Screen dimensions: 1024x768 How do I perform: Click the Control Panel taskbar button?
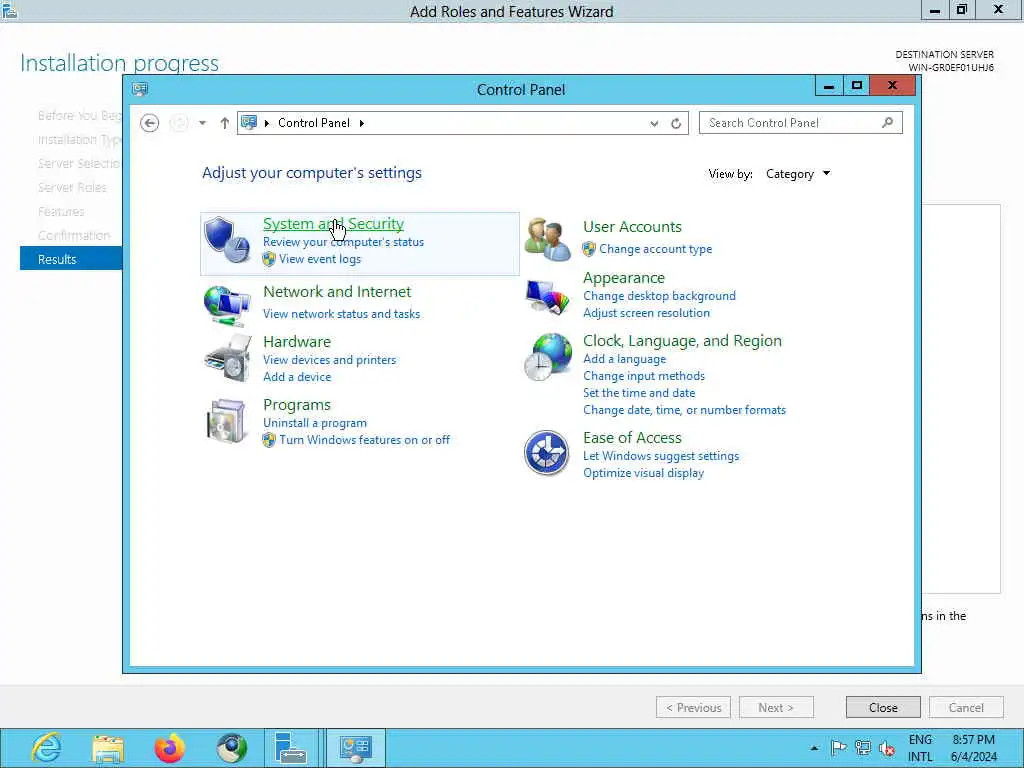[356, 747]
